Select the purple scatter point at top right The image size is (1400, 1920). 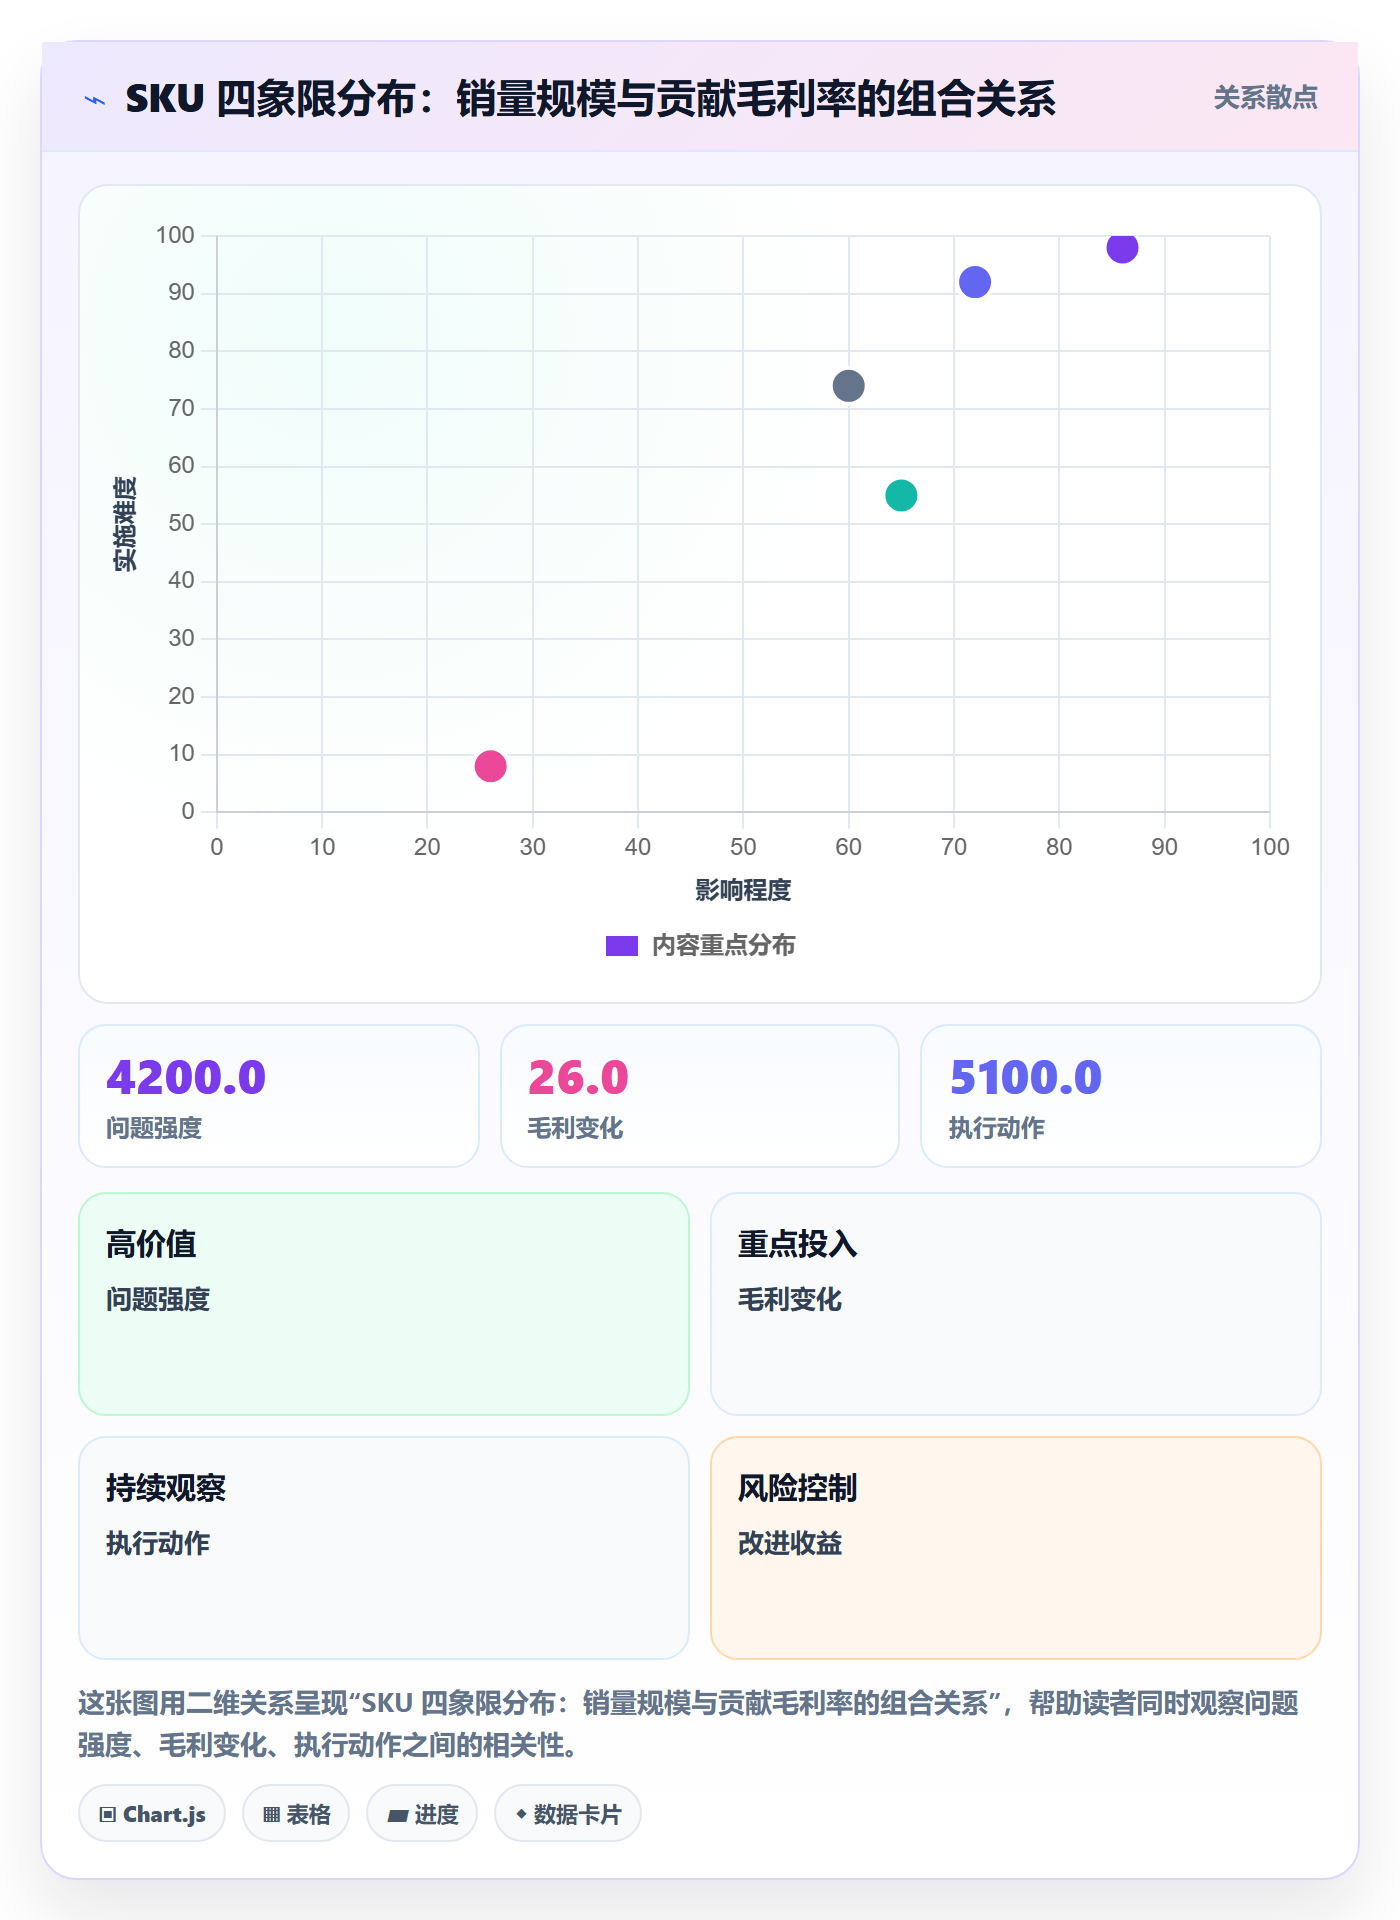pyautogui.click(x=1122, y=247)
